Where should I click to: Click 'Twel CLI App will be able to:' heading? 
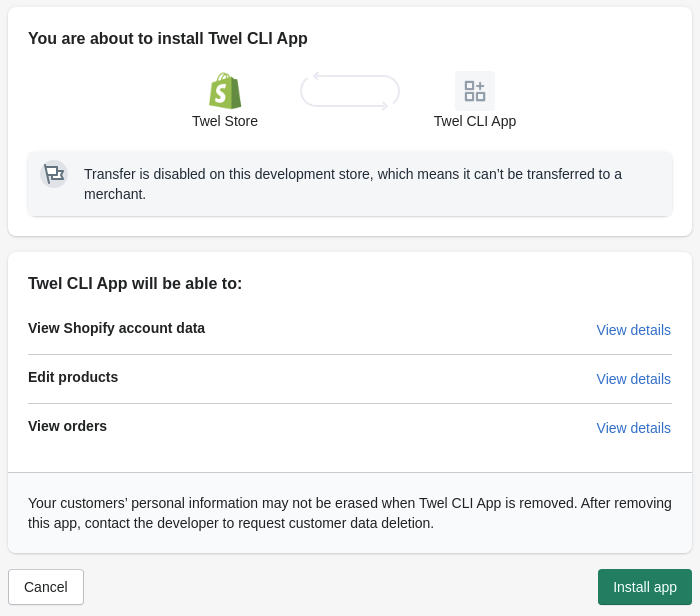pyautogui.click(x=135, y=283)
